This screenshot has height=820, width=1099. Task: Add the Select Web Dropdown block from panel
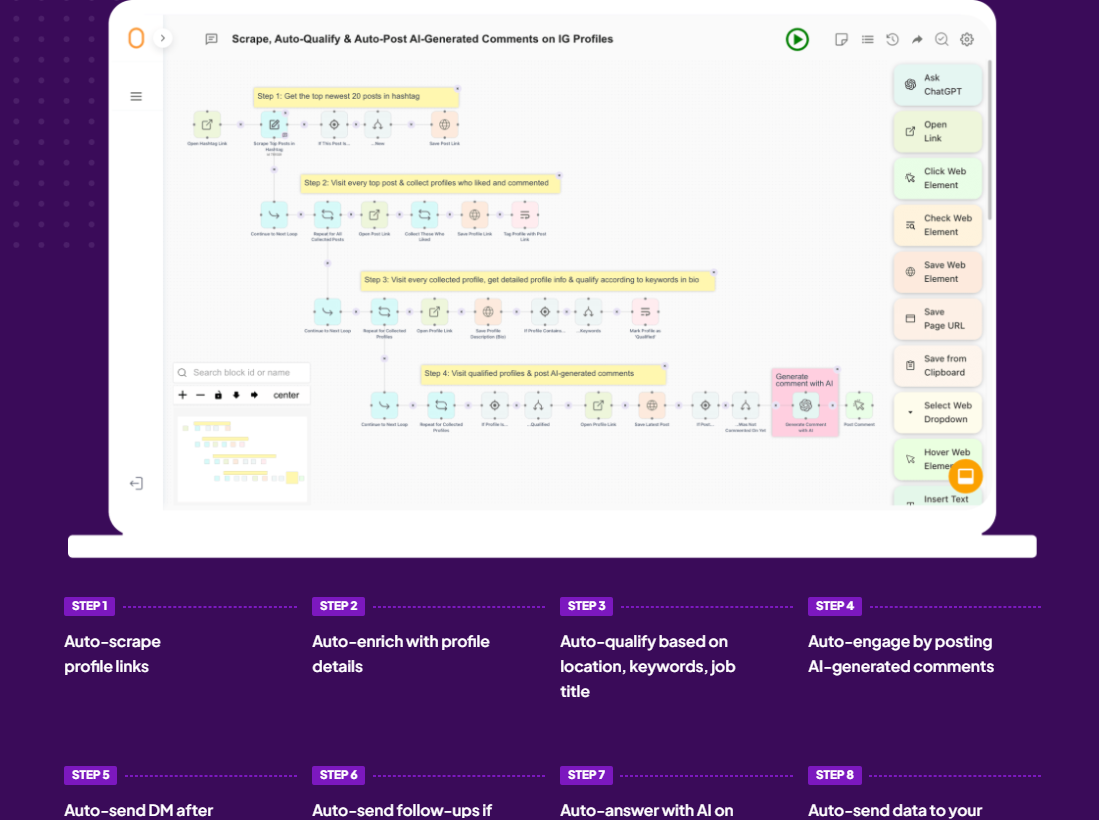point(937,413)
